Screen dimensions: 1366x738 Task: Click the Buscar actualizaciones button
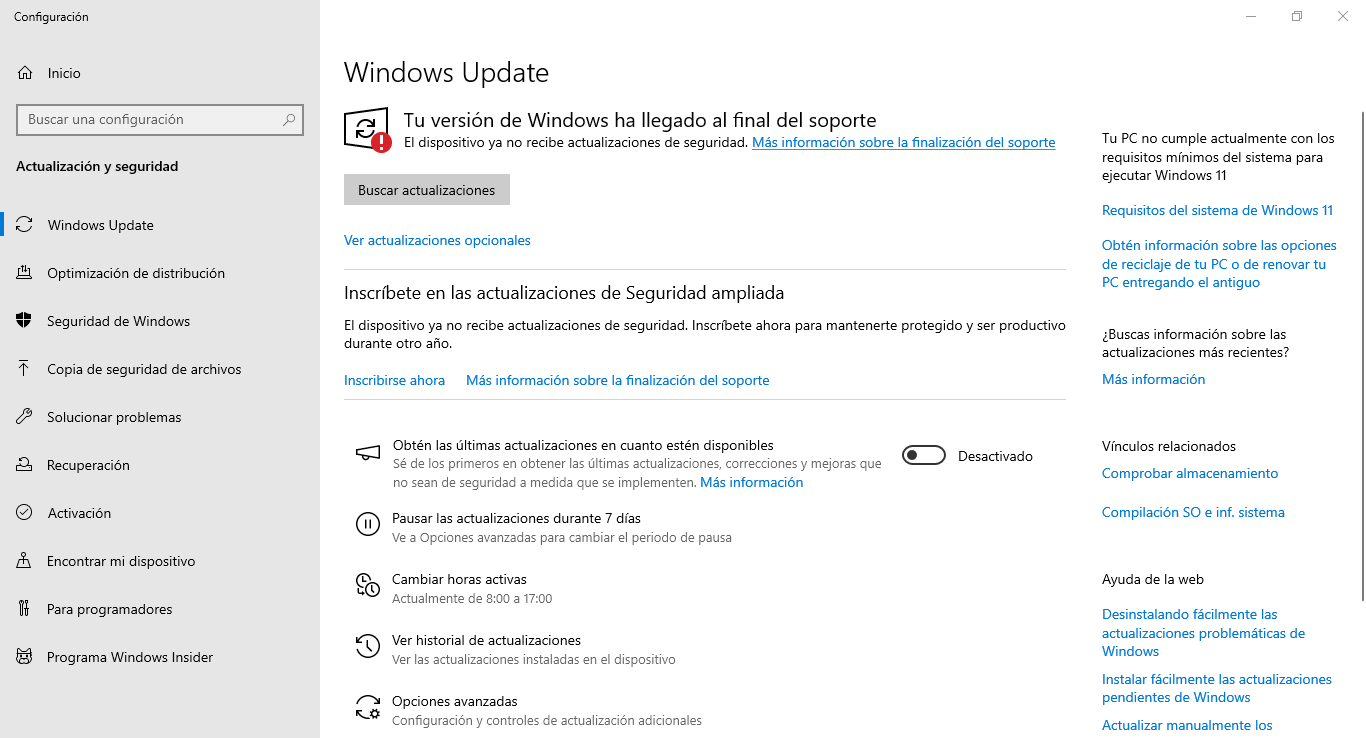(x=427, y=190)
